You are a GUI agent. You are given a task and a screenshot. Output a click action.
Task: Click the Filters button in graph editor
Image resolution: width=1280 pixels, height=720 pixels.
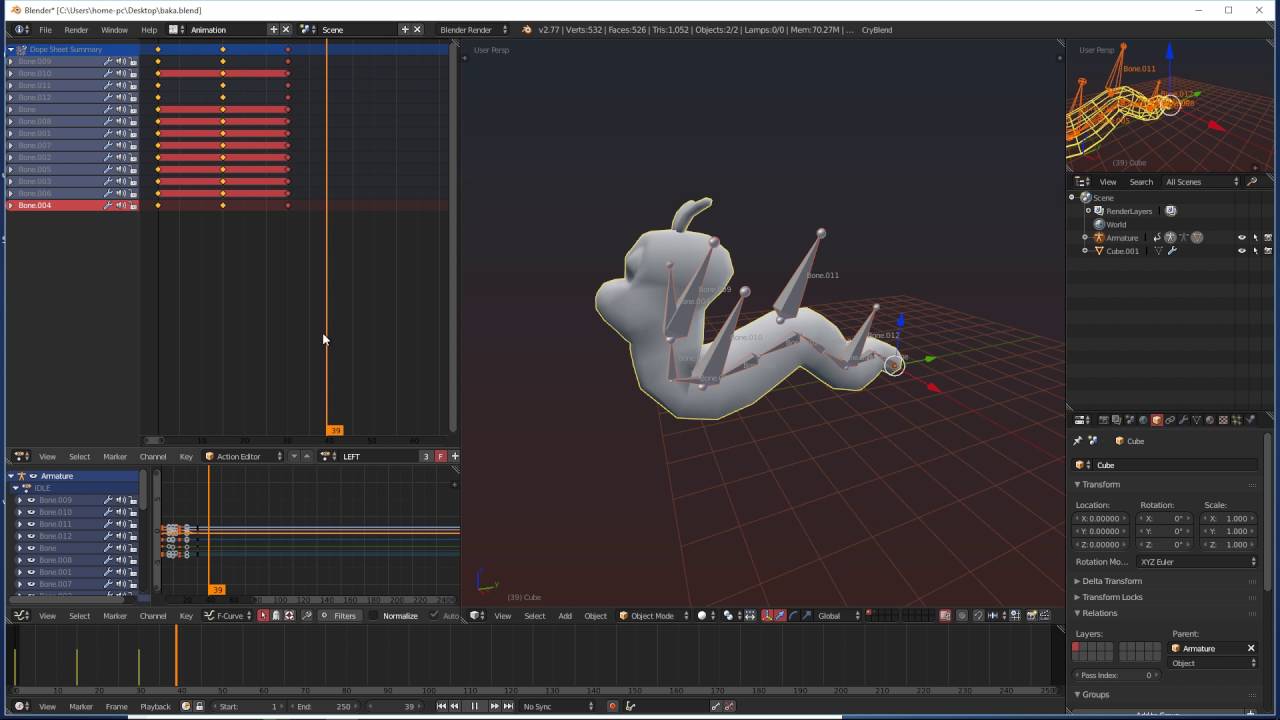pos(339,616)
